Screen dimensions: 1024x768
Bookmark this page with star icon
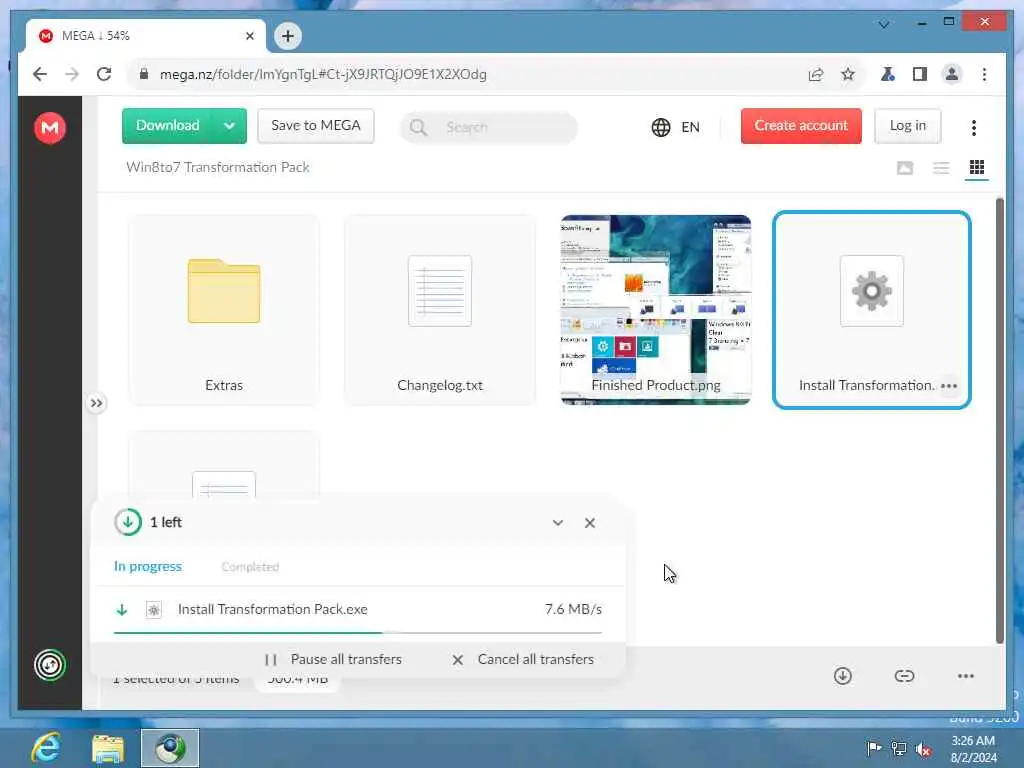click(x=848, y=74)
